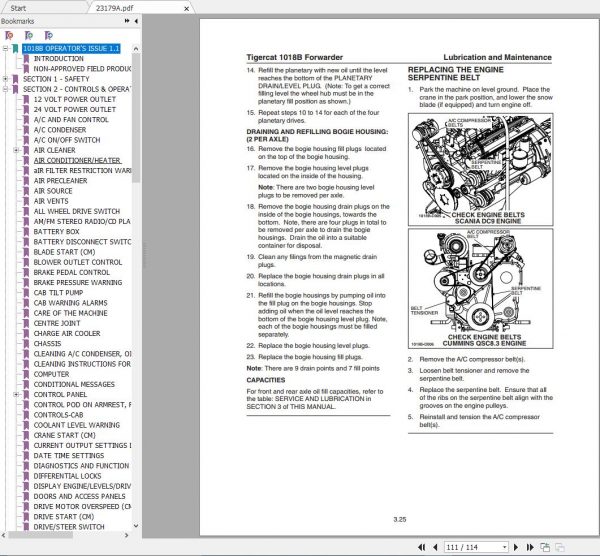Collapse the Bookmarks panel with left arrow
The image size is (600, 556).
[136, 21]
